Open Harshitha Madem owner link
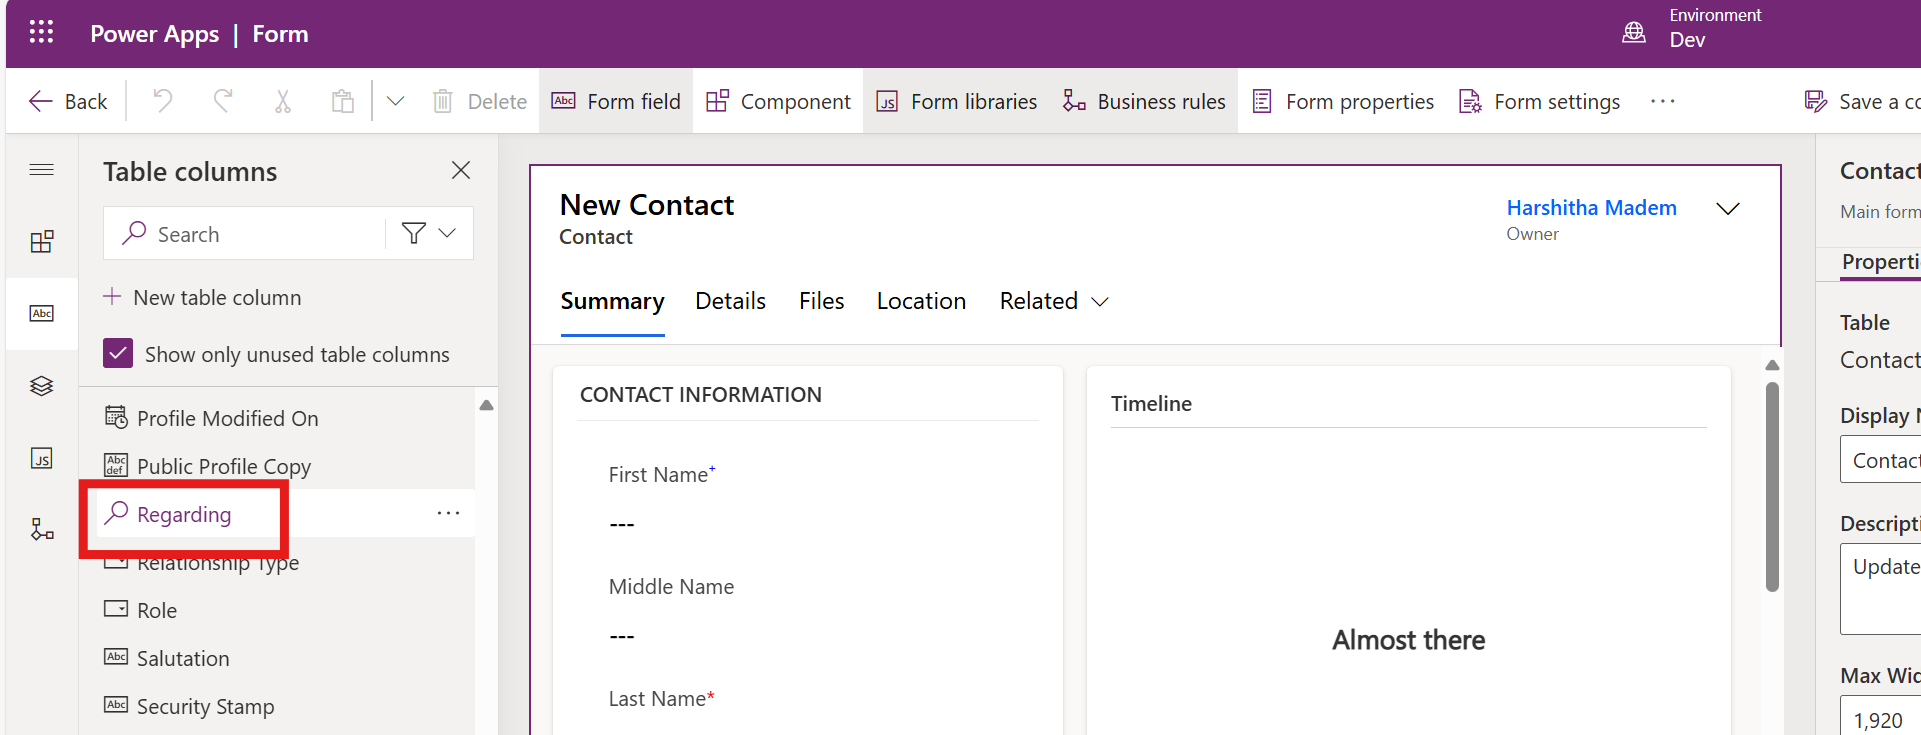Image resolution: width=1921 pixels, height=735 pixels. tap(1591, 208)
